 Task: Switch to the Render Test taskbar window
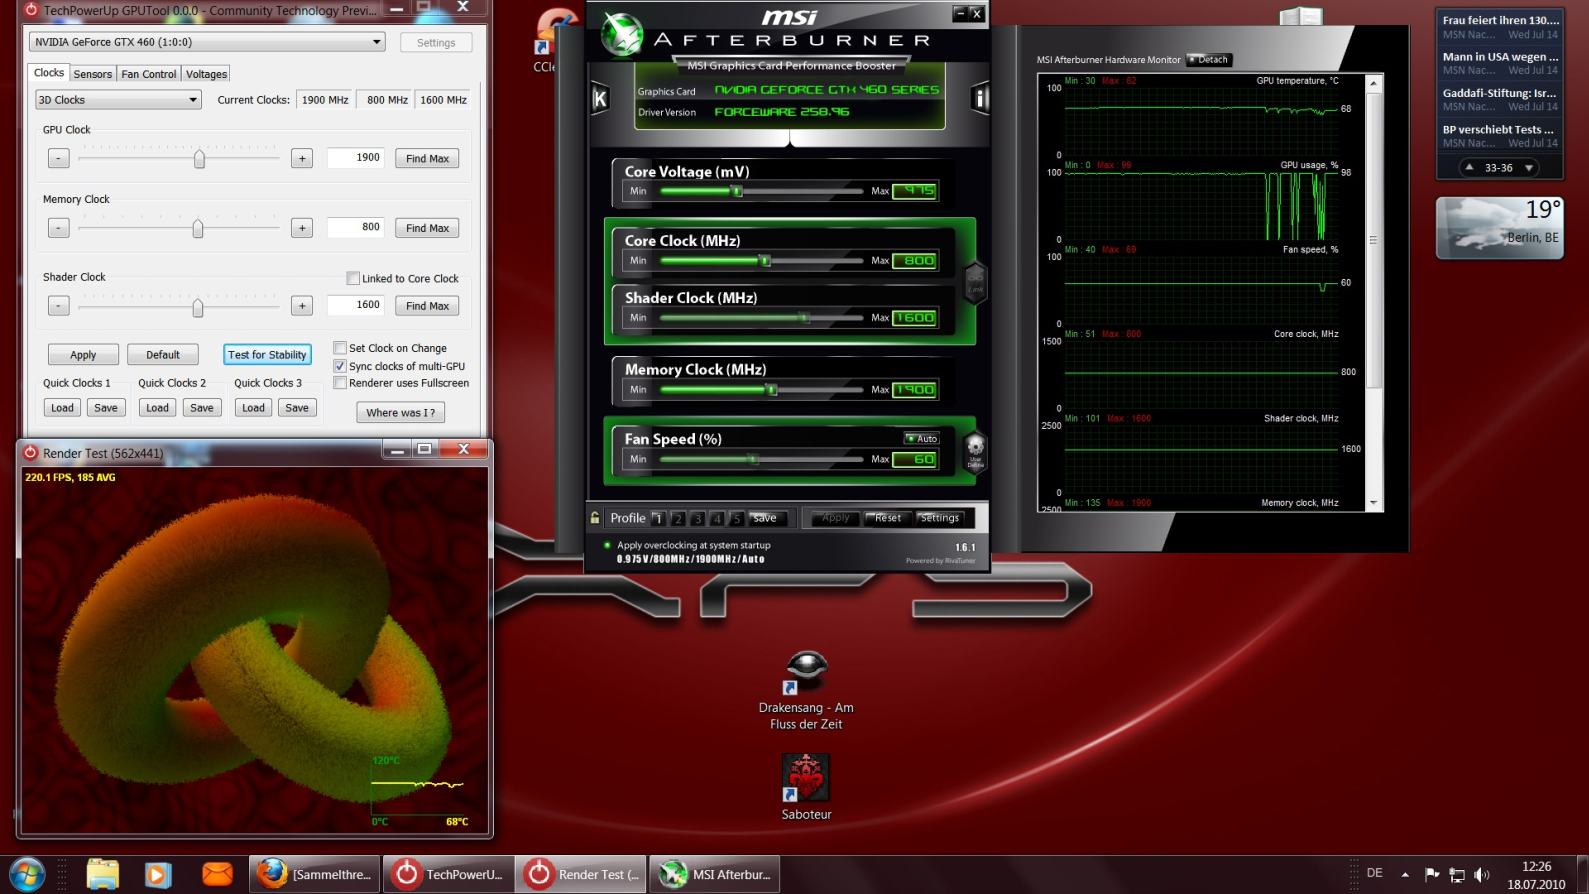[582, 874]
